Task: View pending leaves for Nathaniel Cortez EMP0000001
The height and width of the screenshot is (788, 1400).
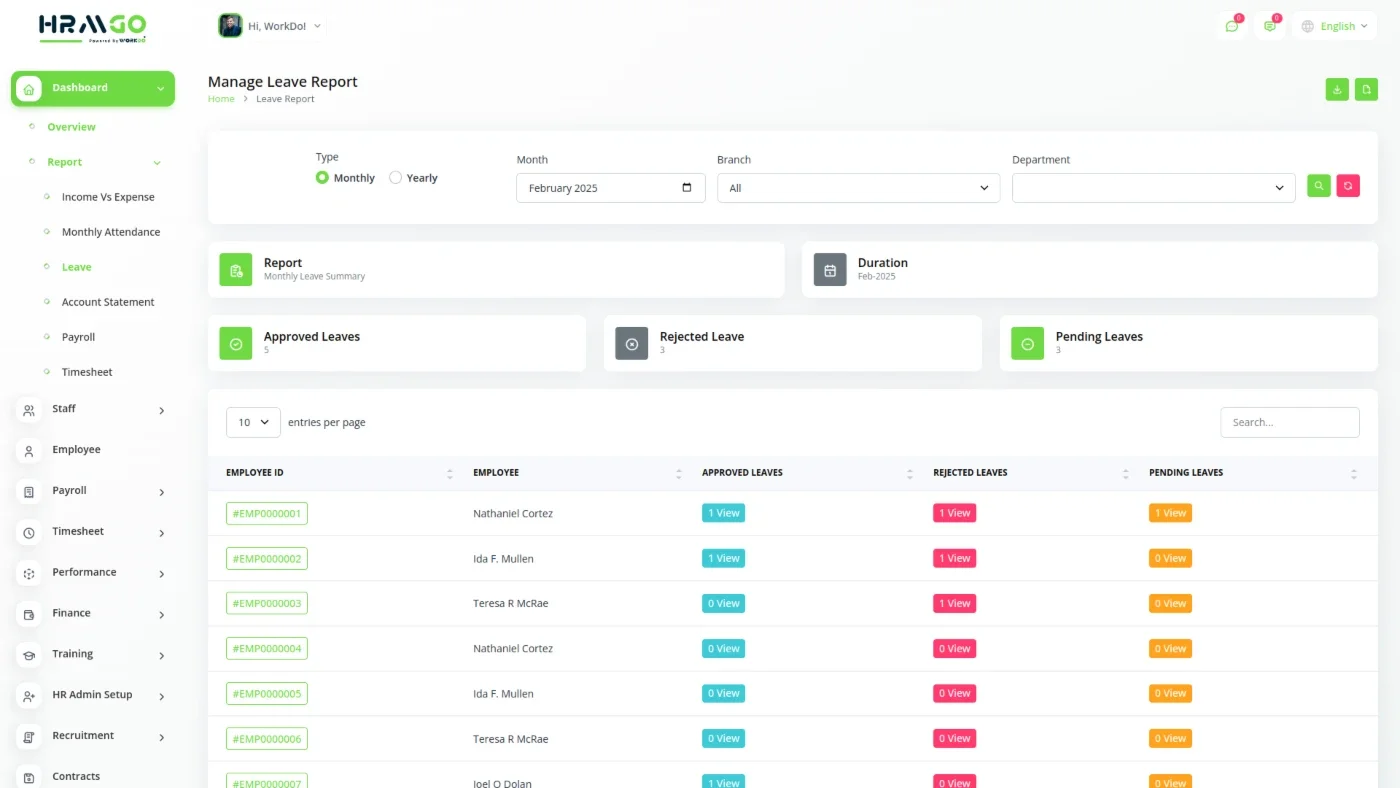Action: [x=1170, y=513]
